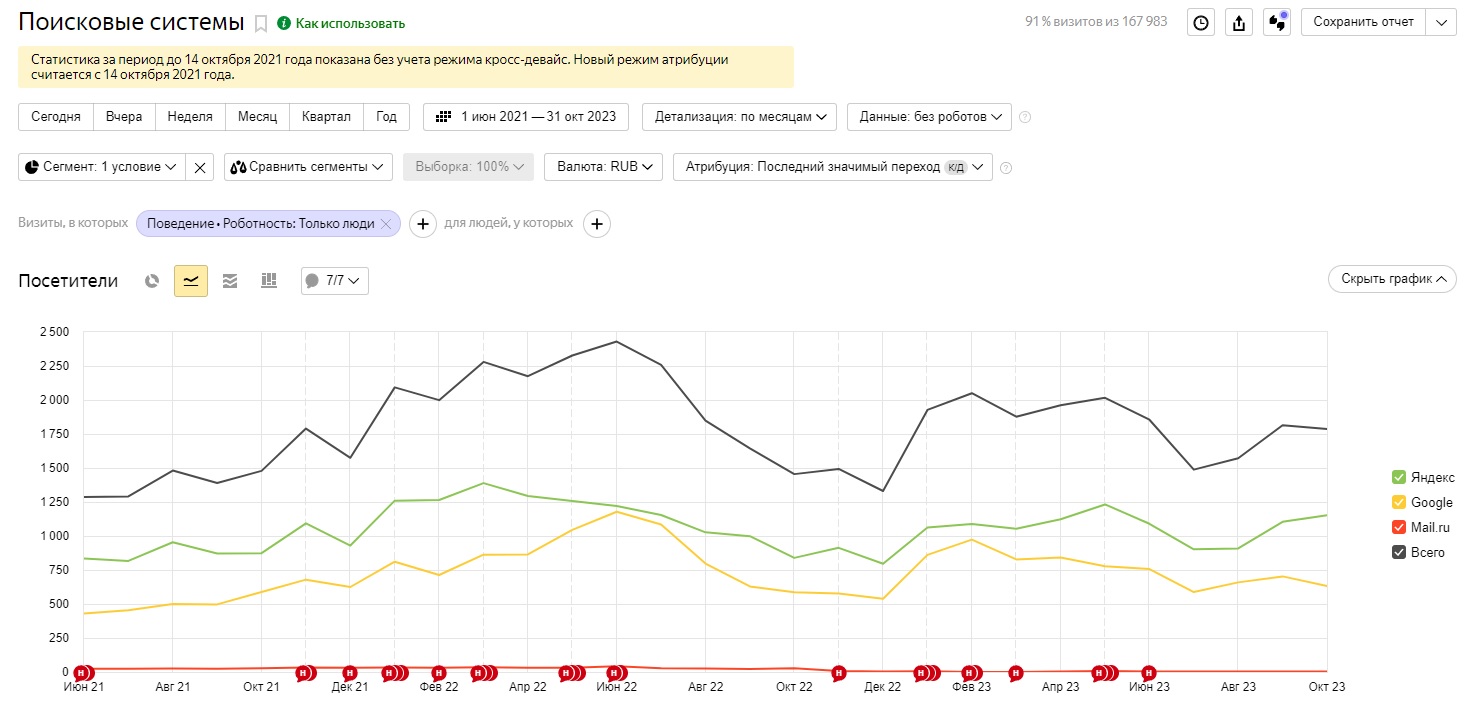The width and height of the screenshot is (1470, 707).
Task: Select the Месяц period
Action: coord(258,117)
